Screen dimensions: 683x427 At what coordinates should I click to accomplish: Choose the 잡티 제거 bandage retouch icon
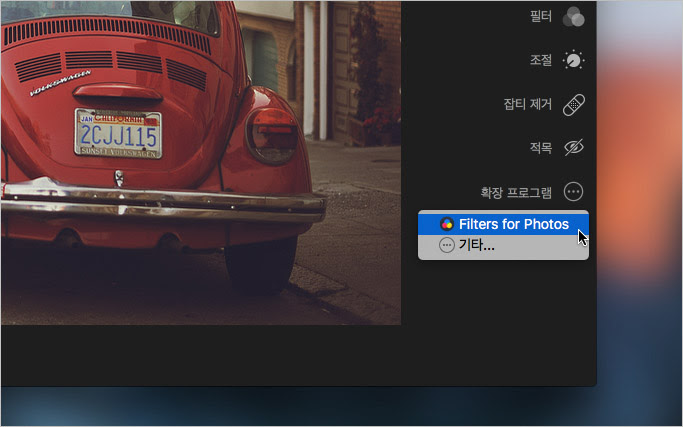coord(573,105)
